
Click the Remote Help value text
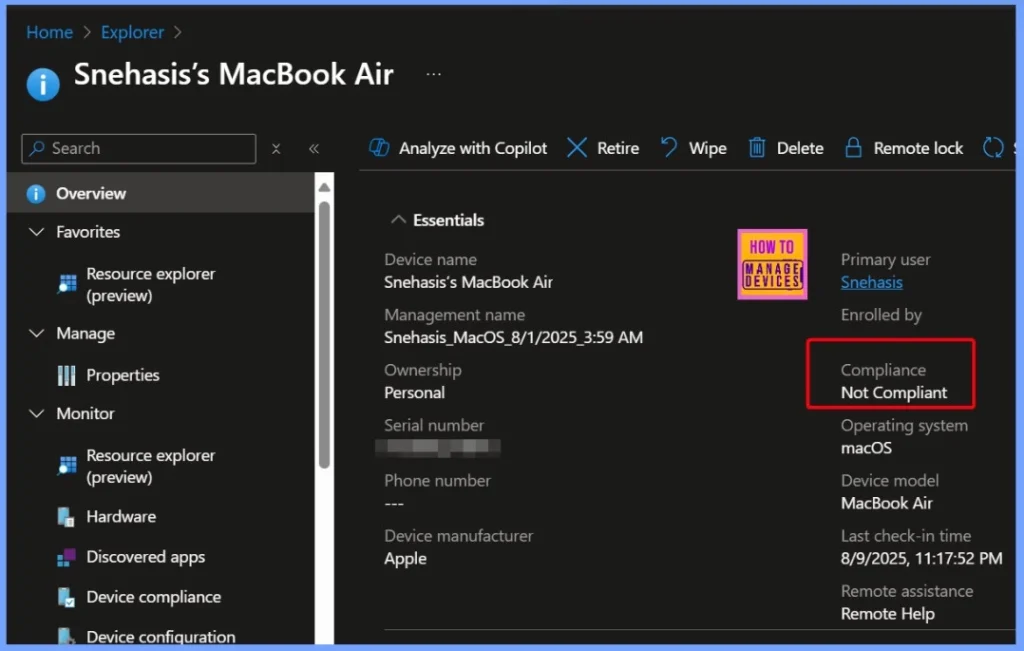[888, 614]
